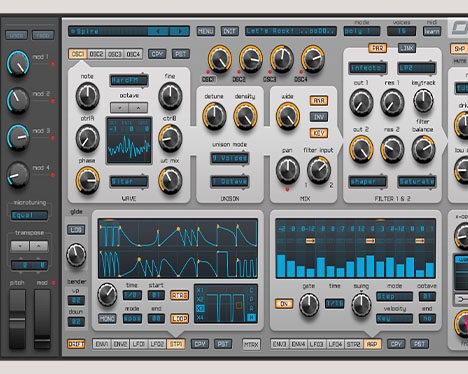Select the OSC1 tab
This screenshot has height=374, width=468.
[x=78, y=54]
